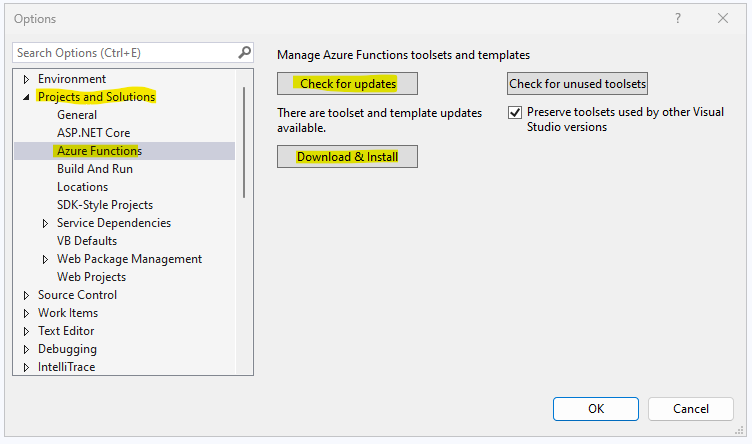Select Service Dependencies tree item
This screenshot has width=752, height=444.
click(114, 223)
